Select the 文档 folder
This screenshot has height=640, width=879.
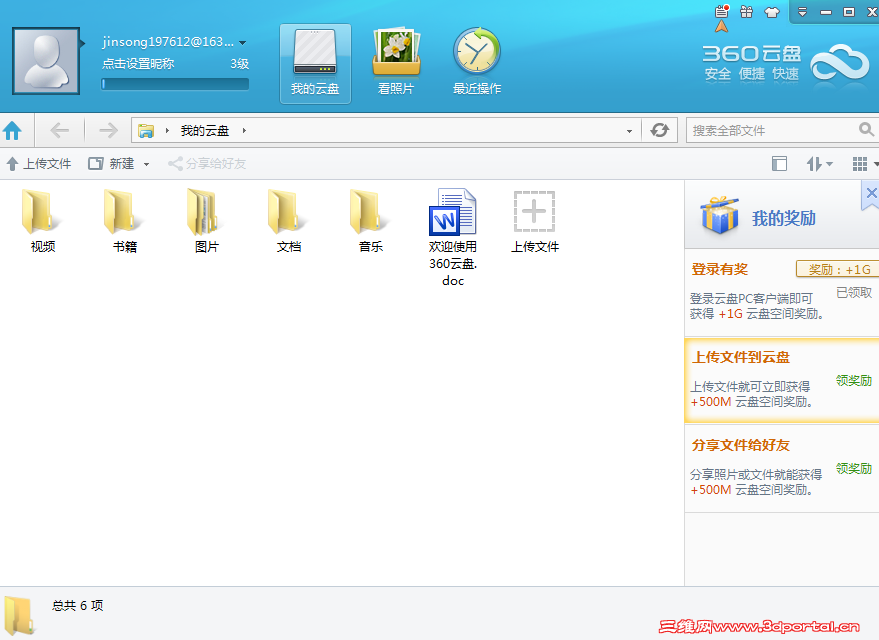(289, 221)
